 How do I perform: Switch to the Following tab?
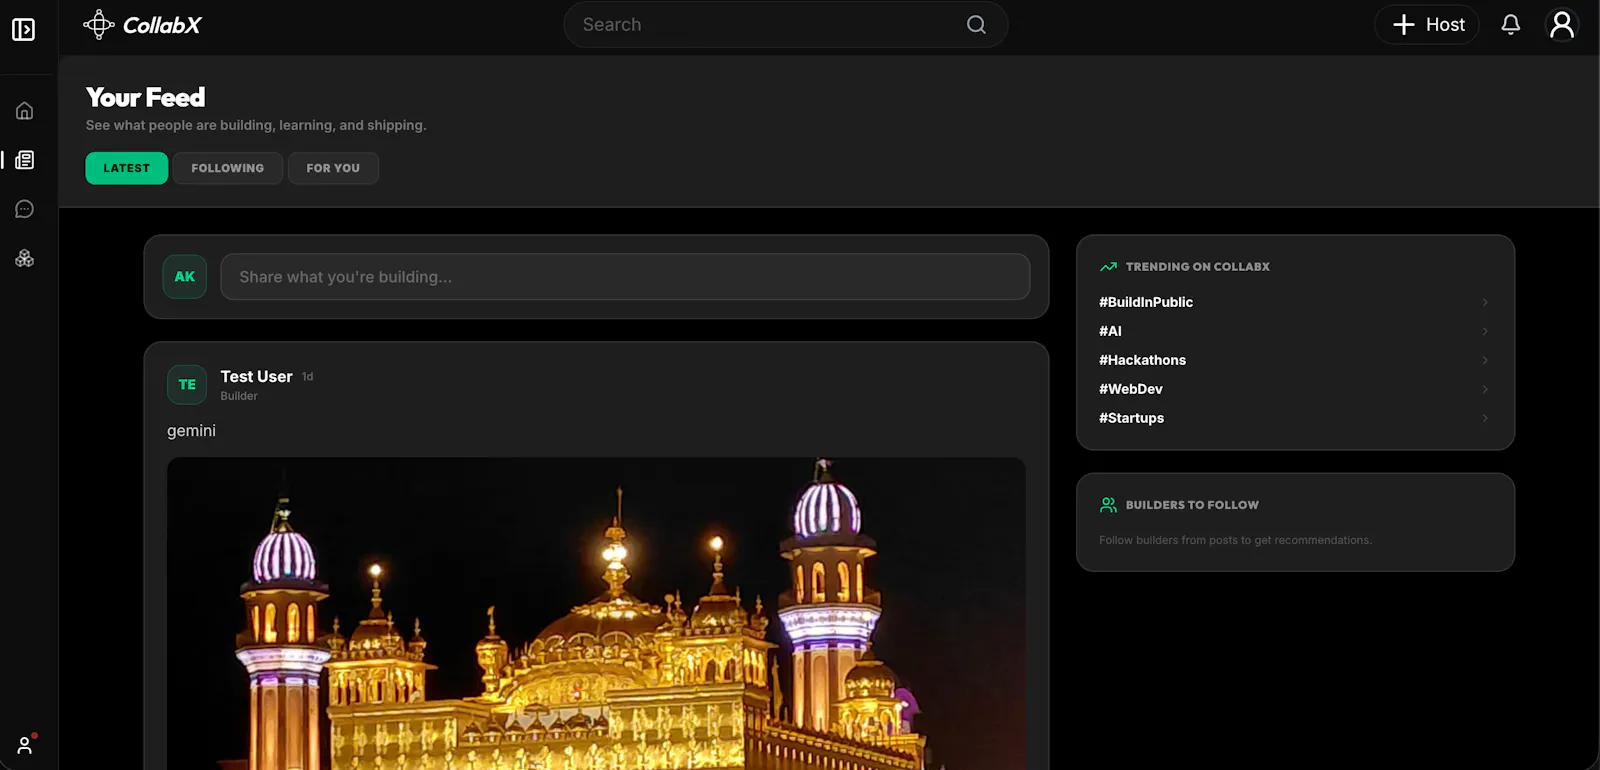click(228, 168)
